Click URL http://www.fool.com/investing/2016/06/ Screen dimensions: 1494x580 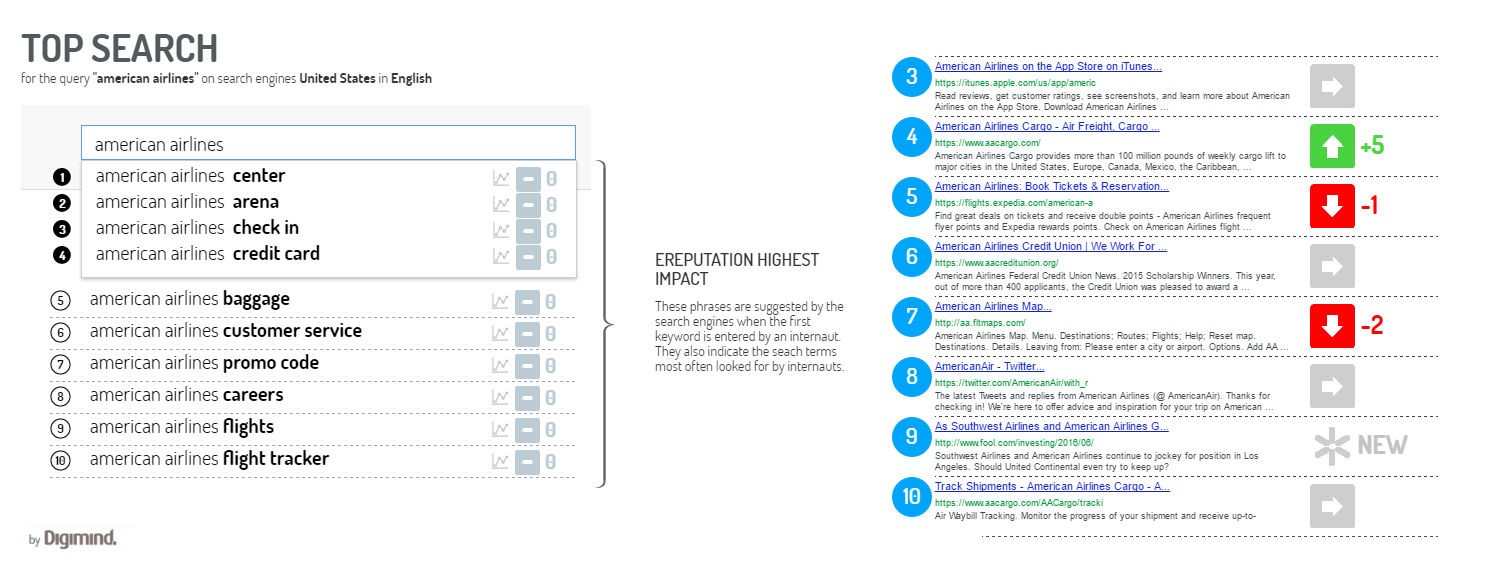point(1014,443)
